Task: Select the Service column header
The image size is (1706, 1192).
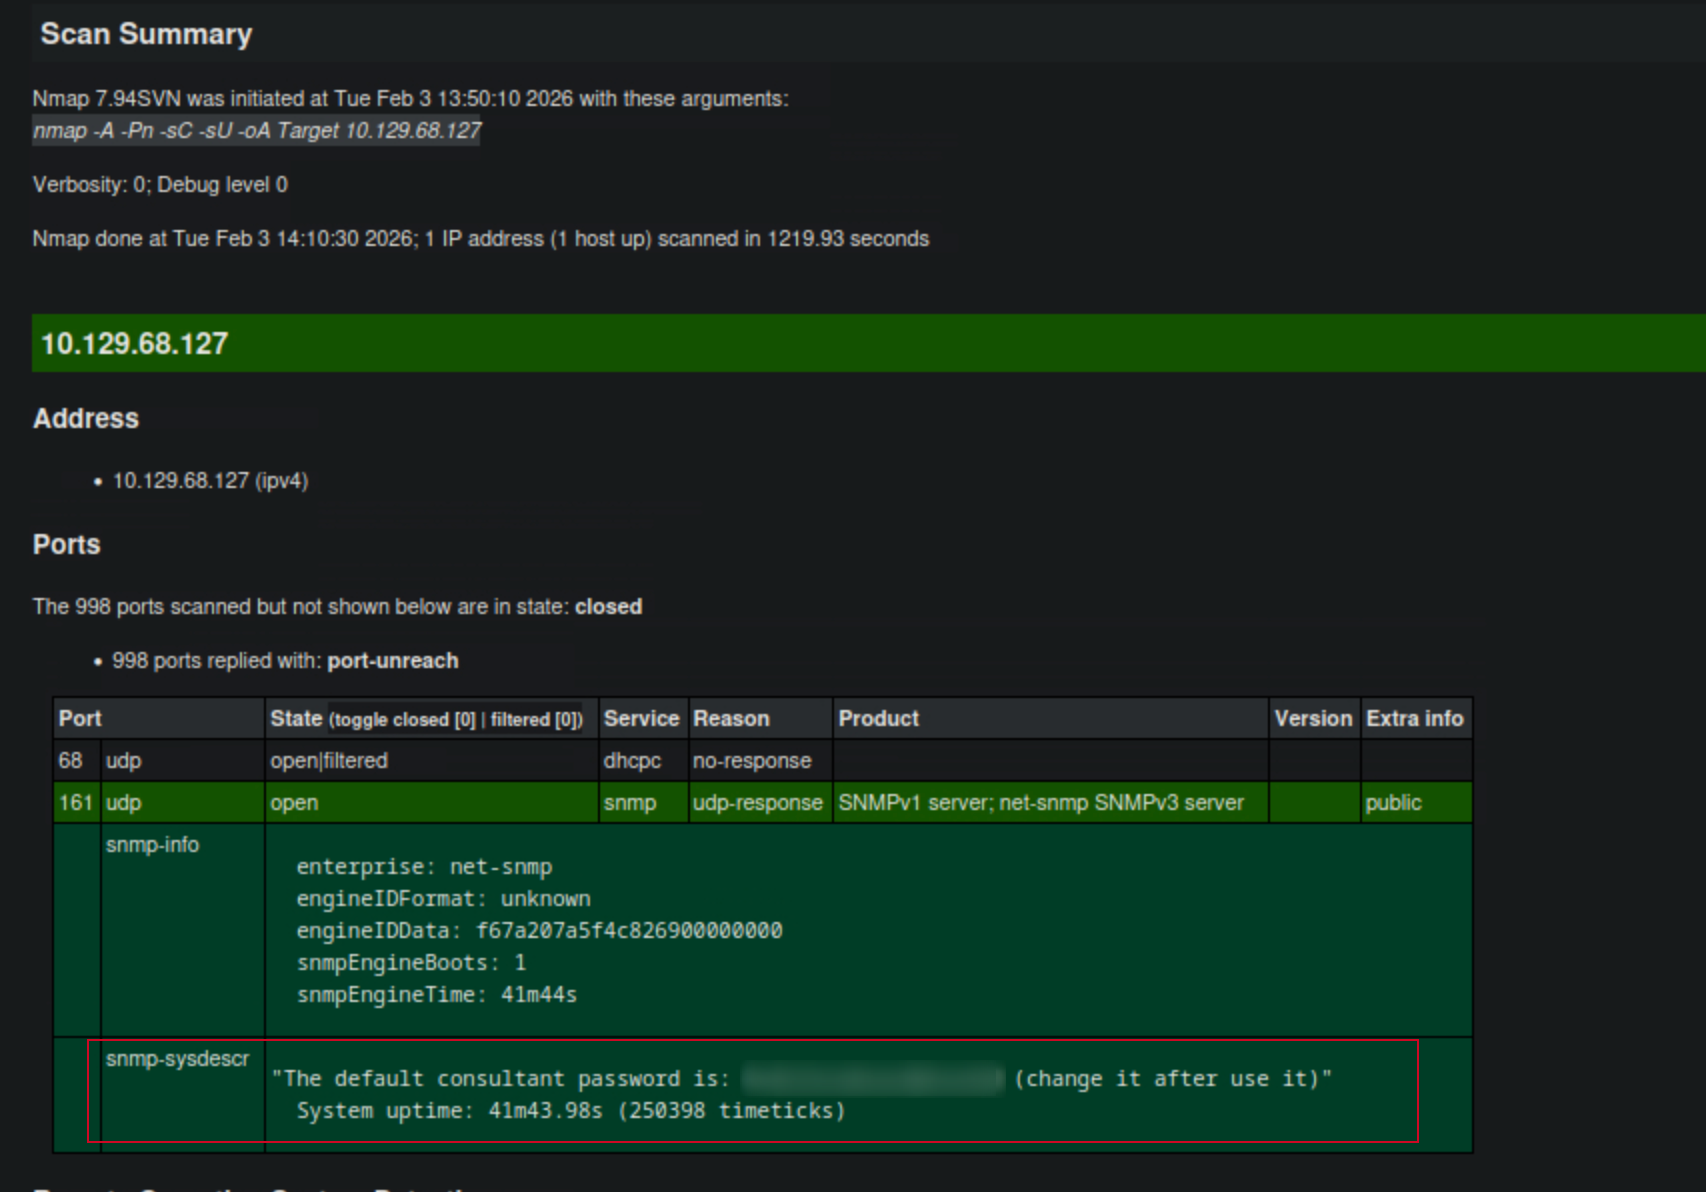Action: coord(641,717)
